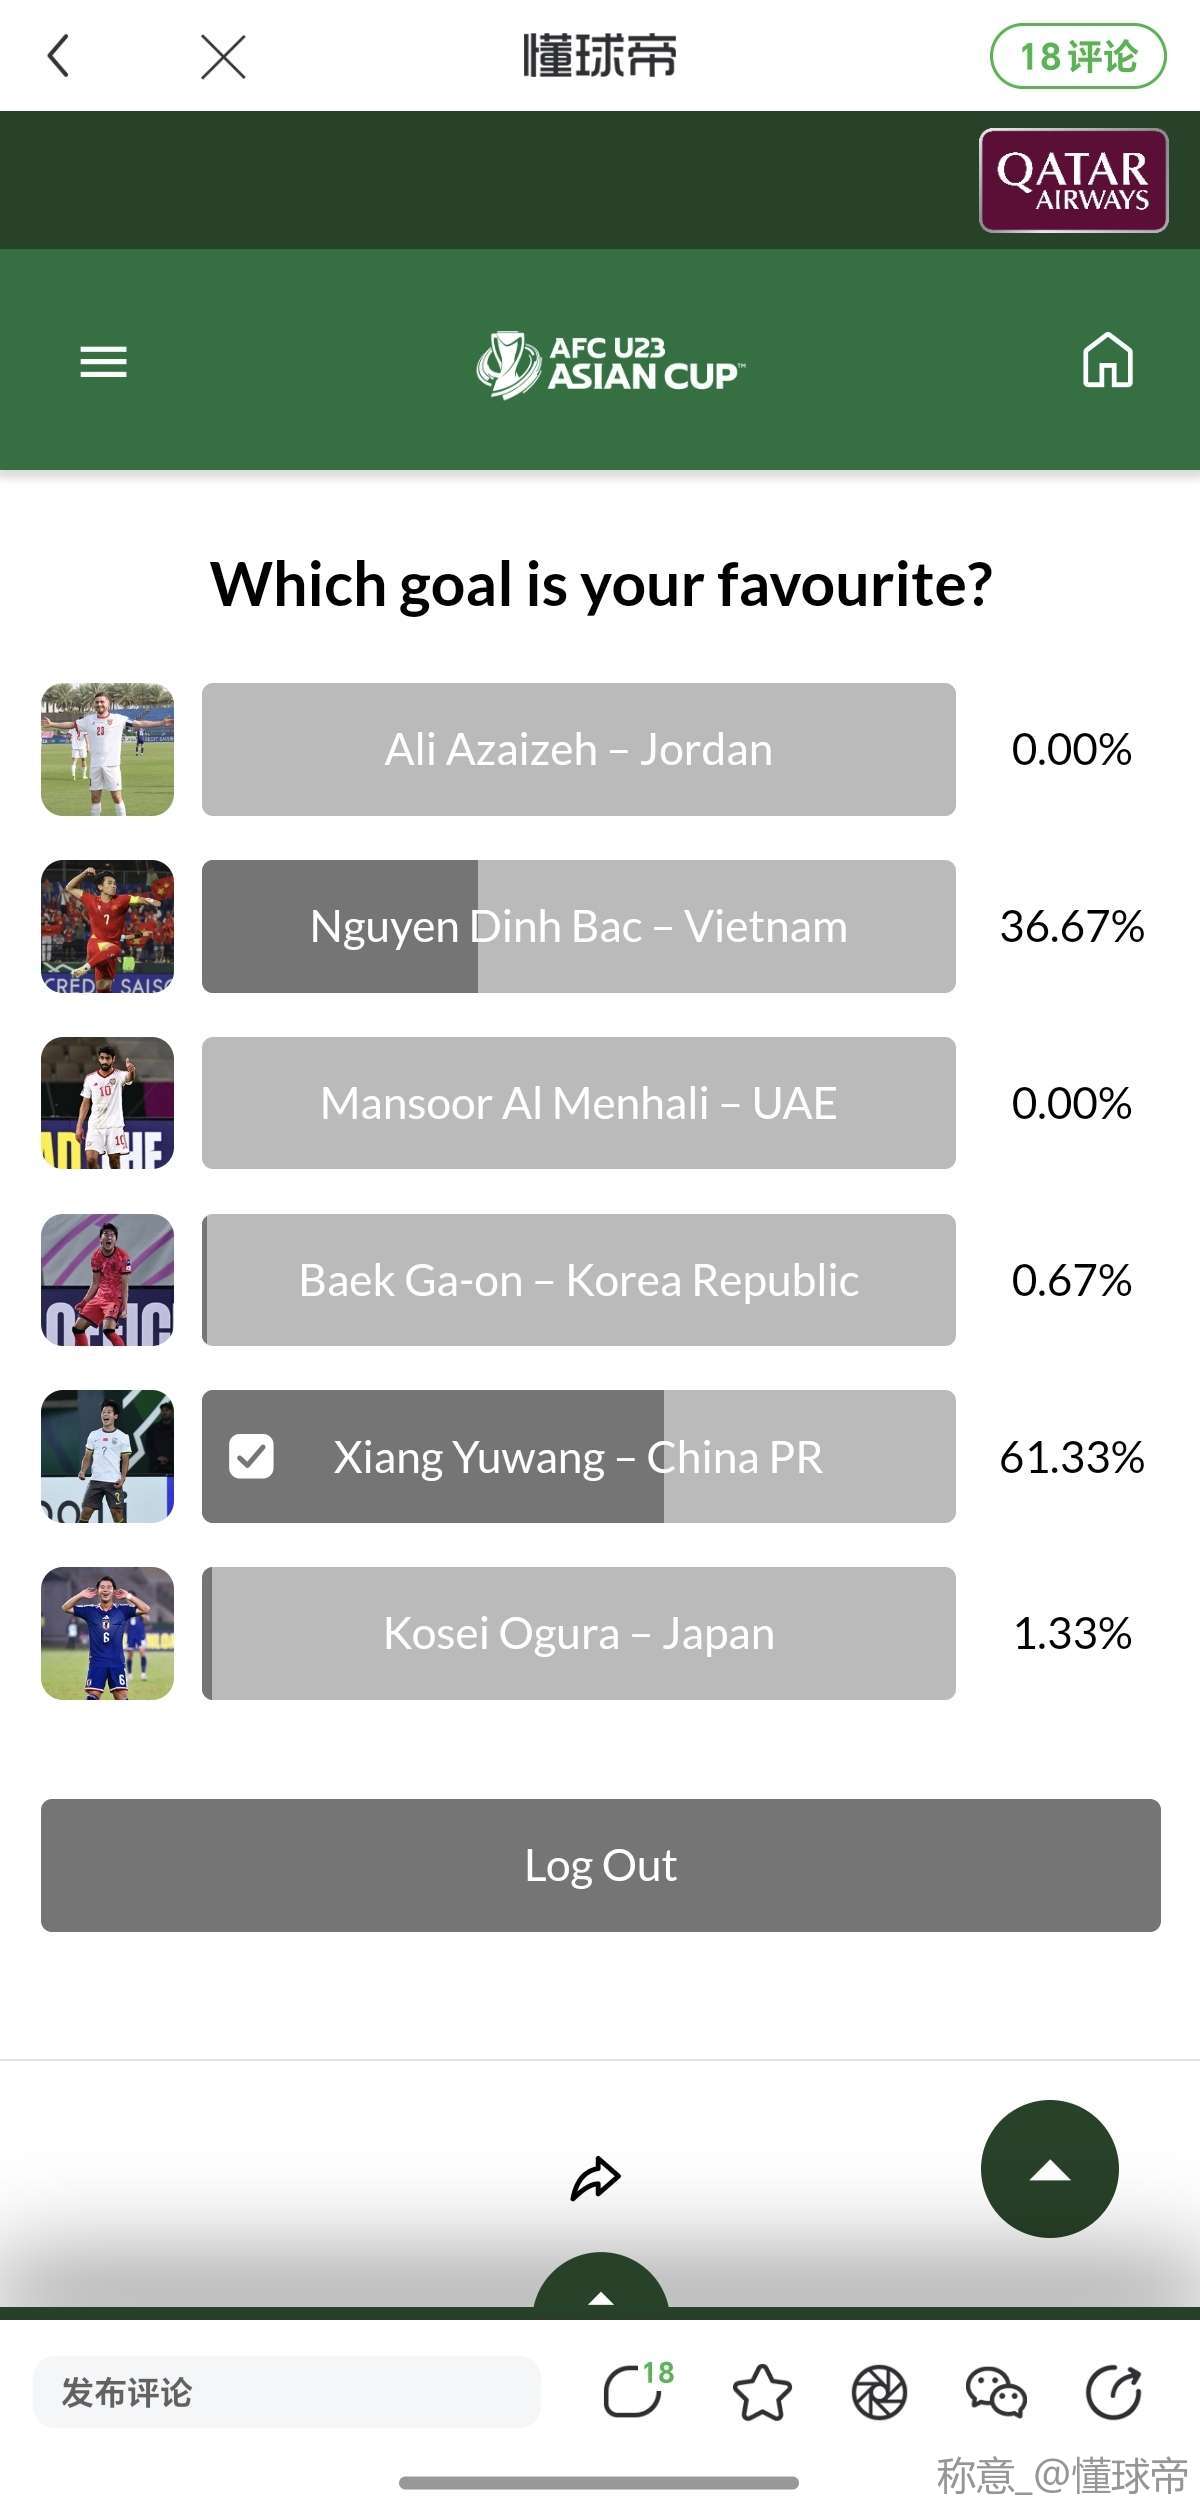
Task: Go to AFC home icon
Action: point(1107,360)
